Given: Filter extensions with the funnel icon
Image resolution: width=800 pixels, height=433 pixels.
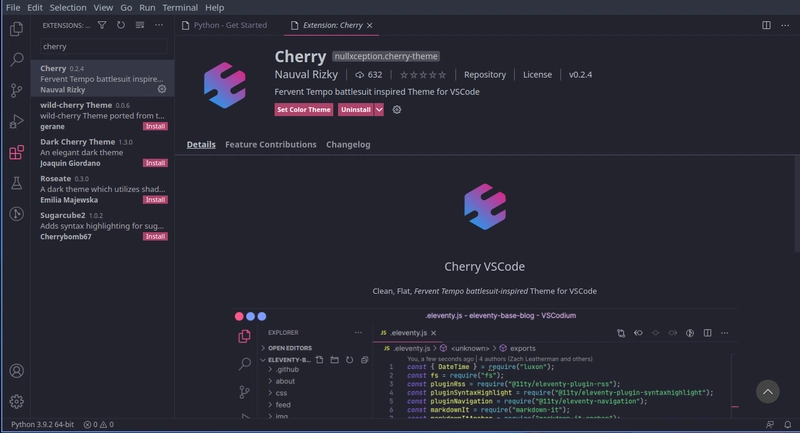Looking at the screenshot, I should tap(102, 25).
